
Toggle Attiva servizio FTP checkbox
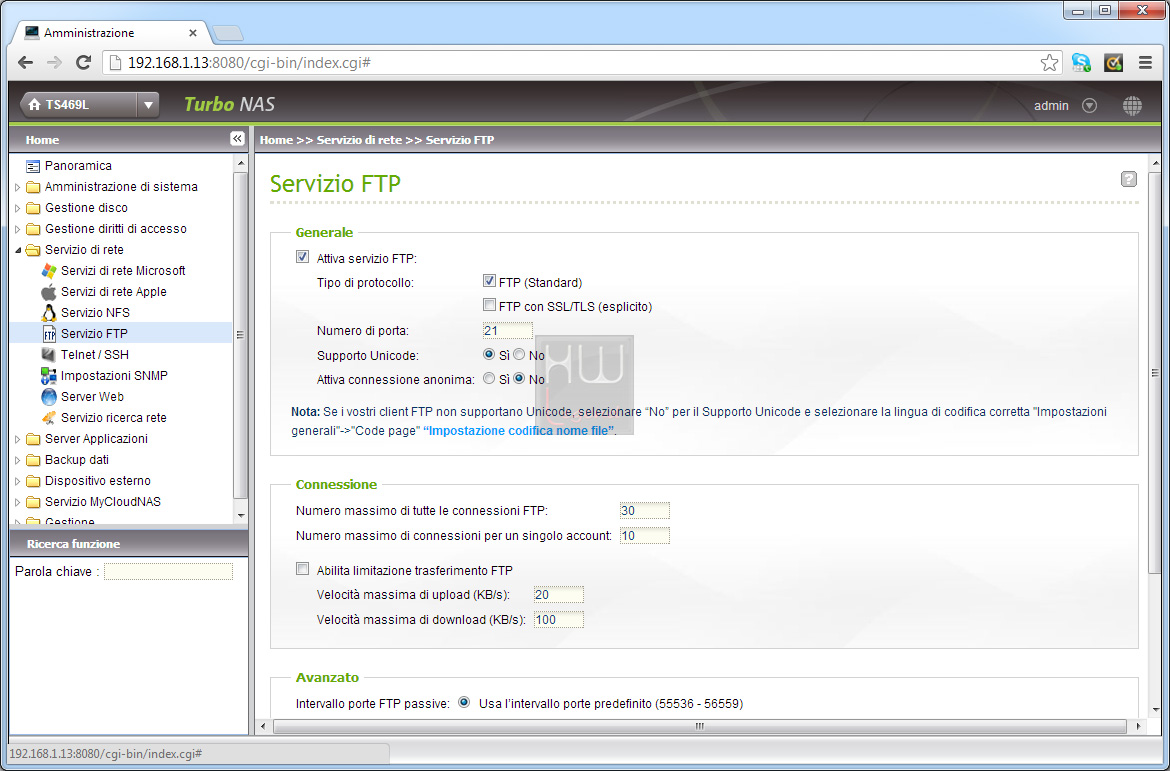[302, 257]
